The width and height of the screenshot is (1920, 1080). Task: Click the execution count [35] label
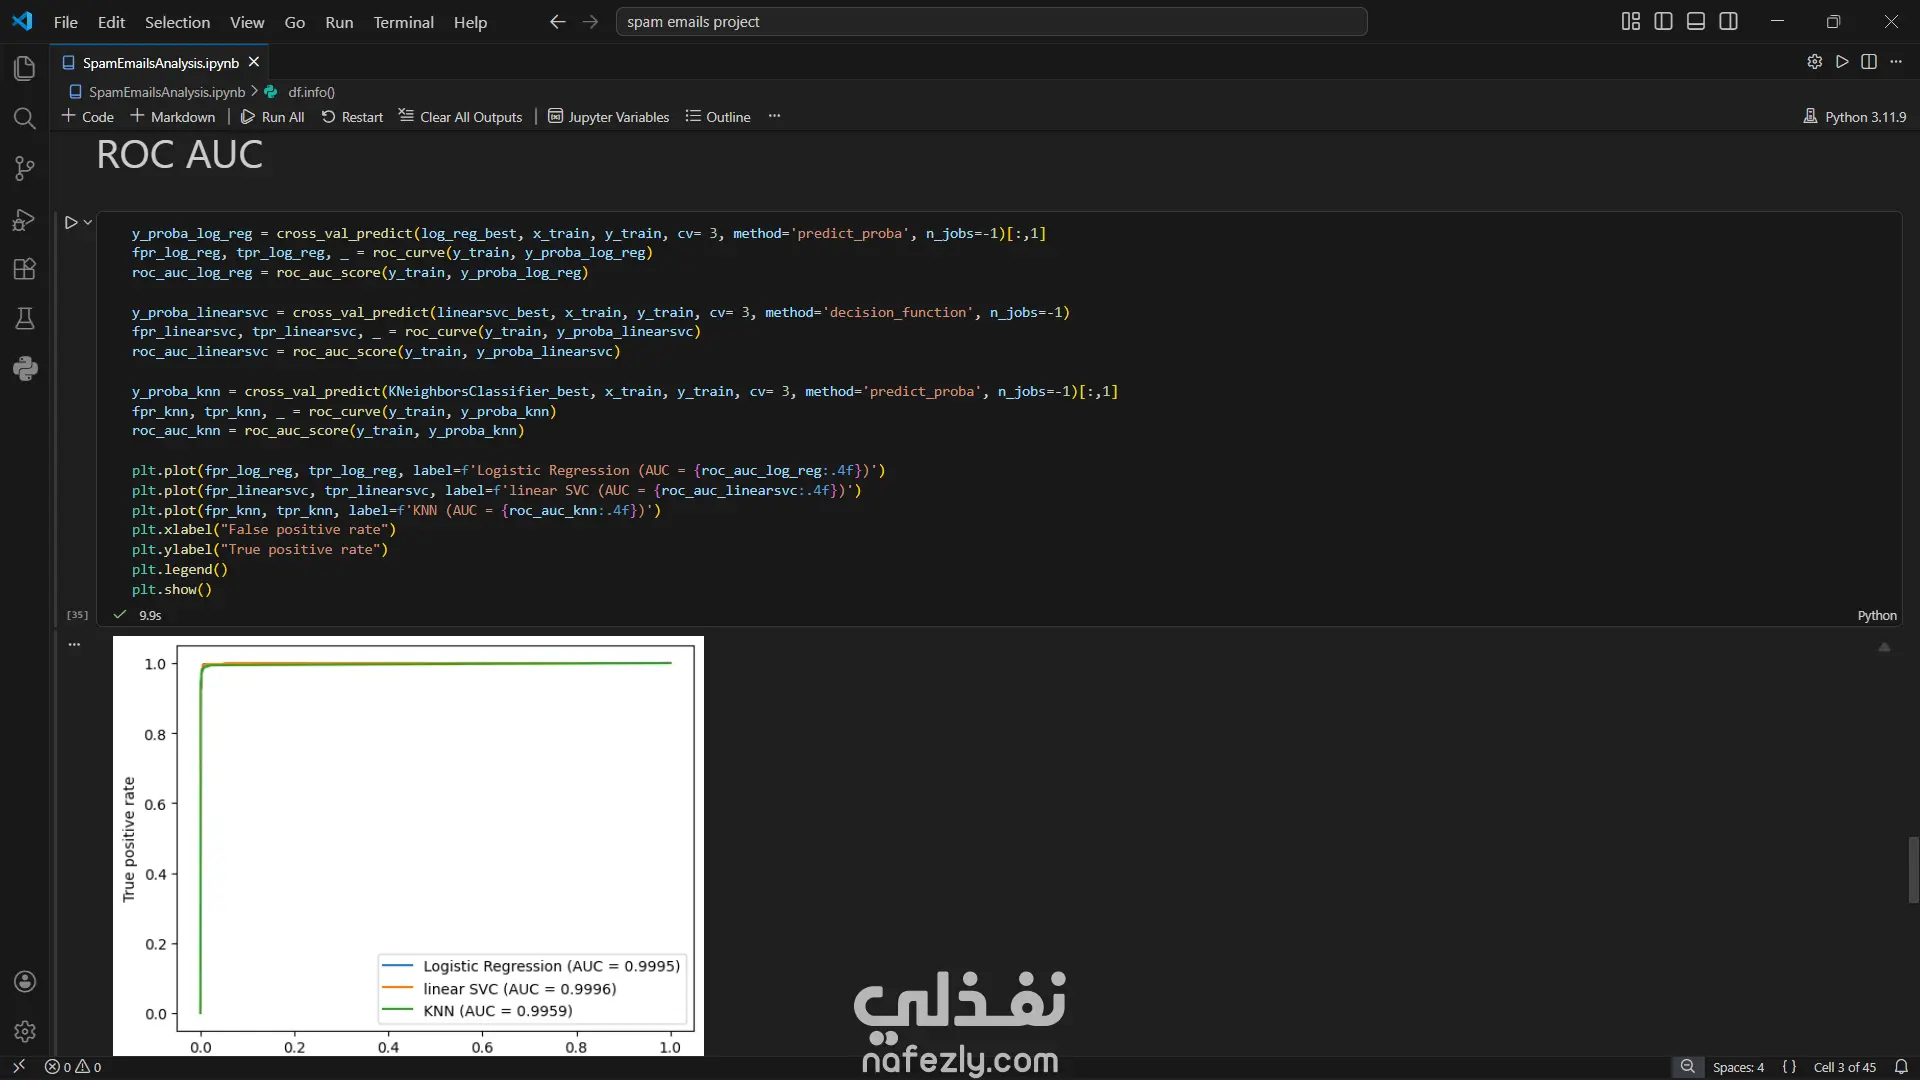tap(77, 615)
